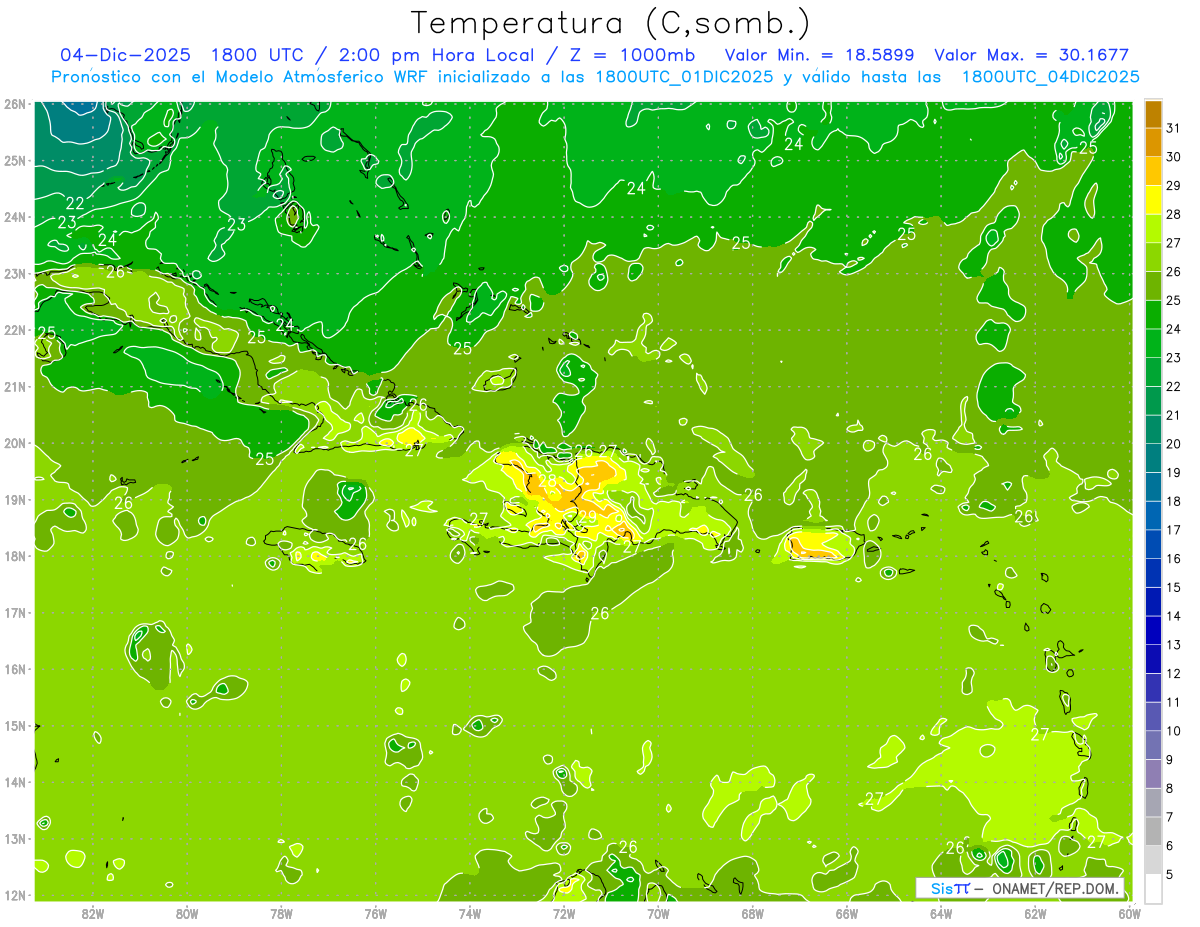The image size is (1200, 927).
Task: Click the 21N latitude axis label
Action: pos(14,387)
